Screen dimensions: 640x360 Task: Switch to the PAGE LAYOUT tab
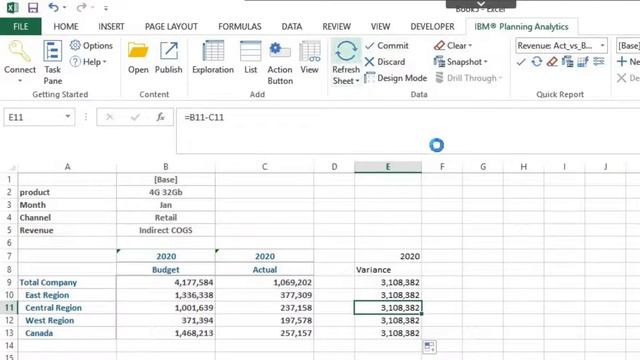point(171,27)
